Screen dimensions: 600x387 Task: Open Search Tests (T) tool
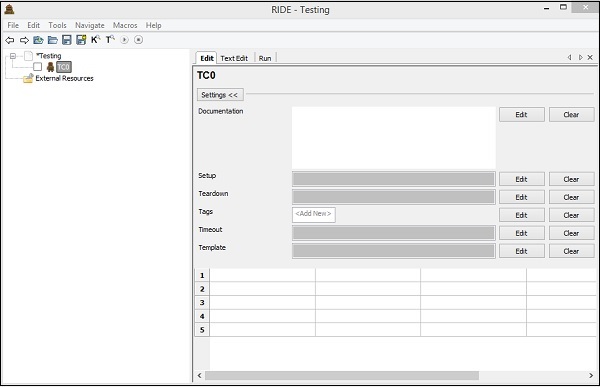pos(110,39)
